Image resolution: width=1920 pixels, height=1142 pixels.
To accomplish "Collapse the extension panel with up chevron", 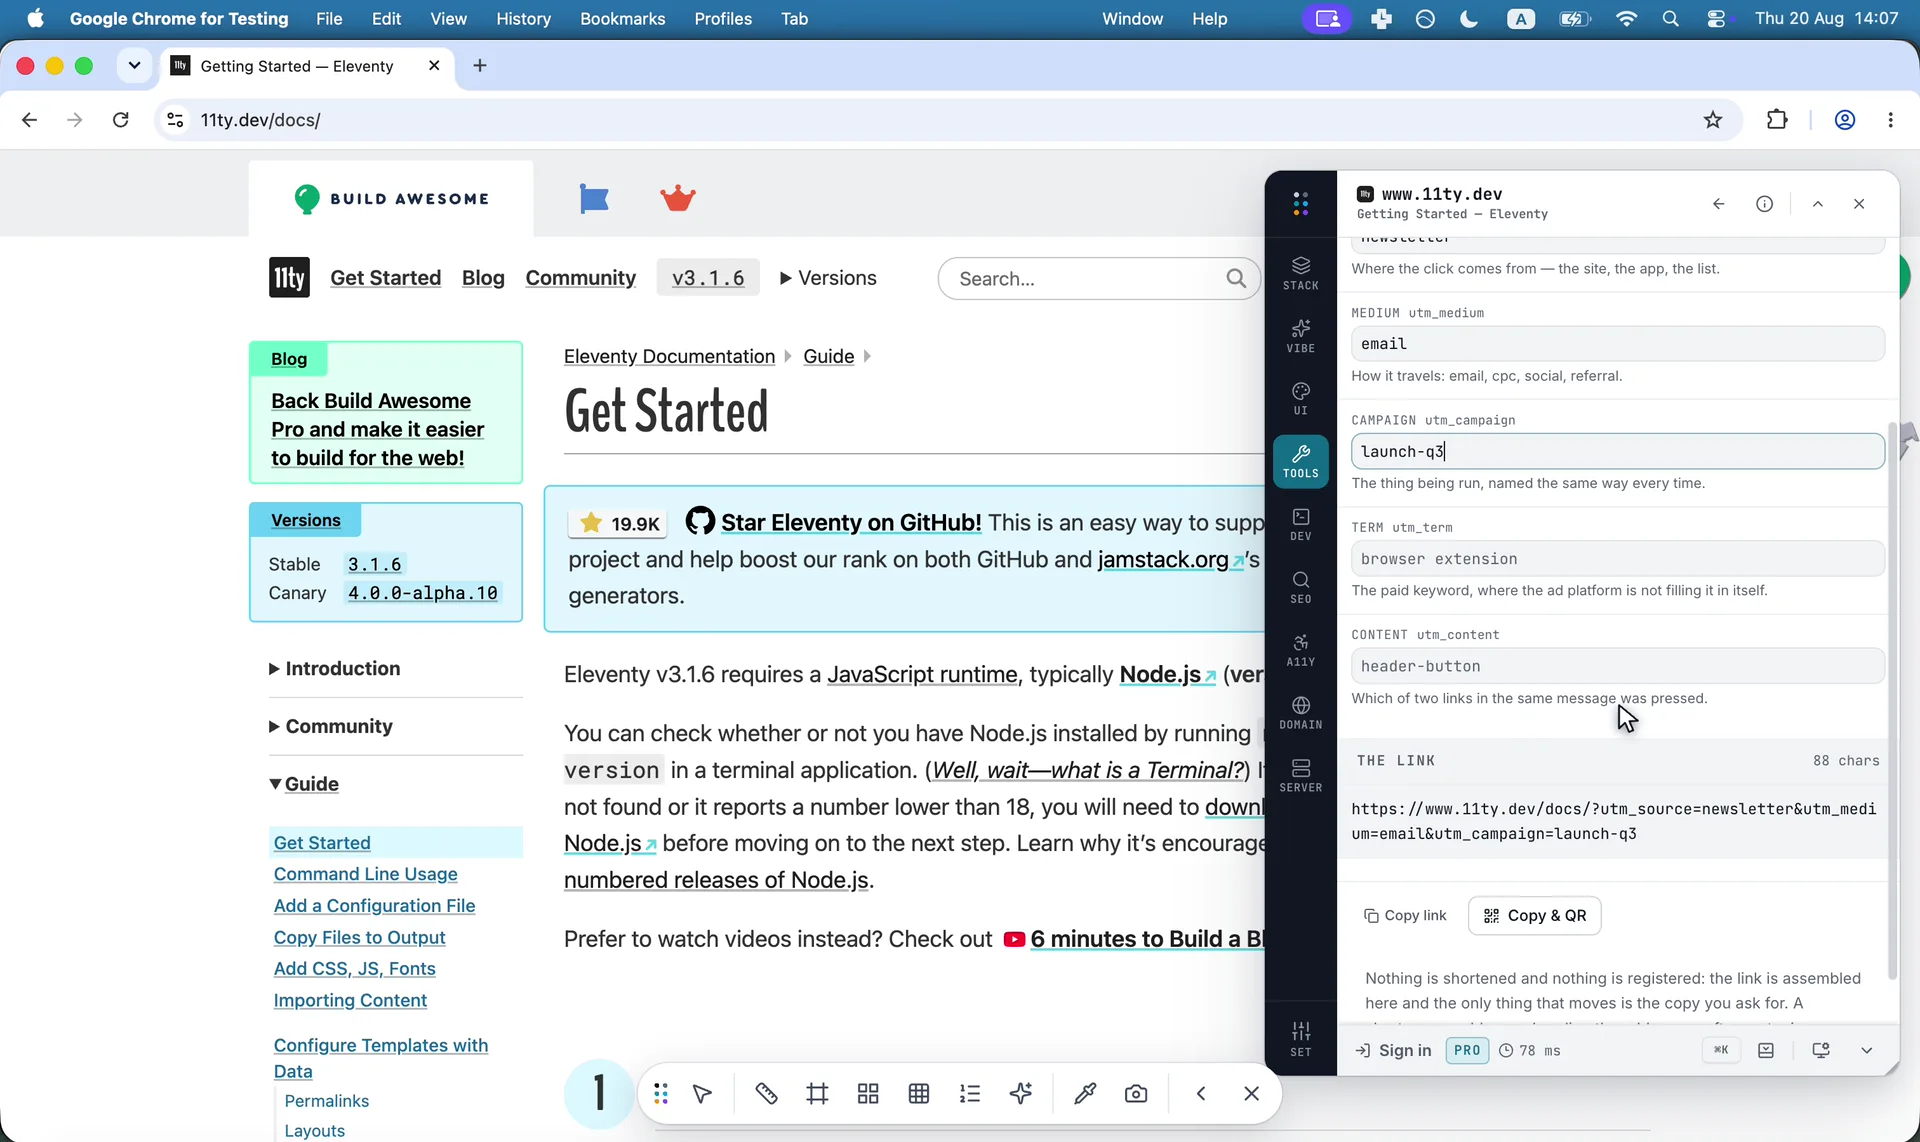I will coord(1818,204).
